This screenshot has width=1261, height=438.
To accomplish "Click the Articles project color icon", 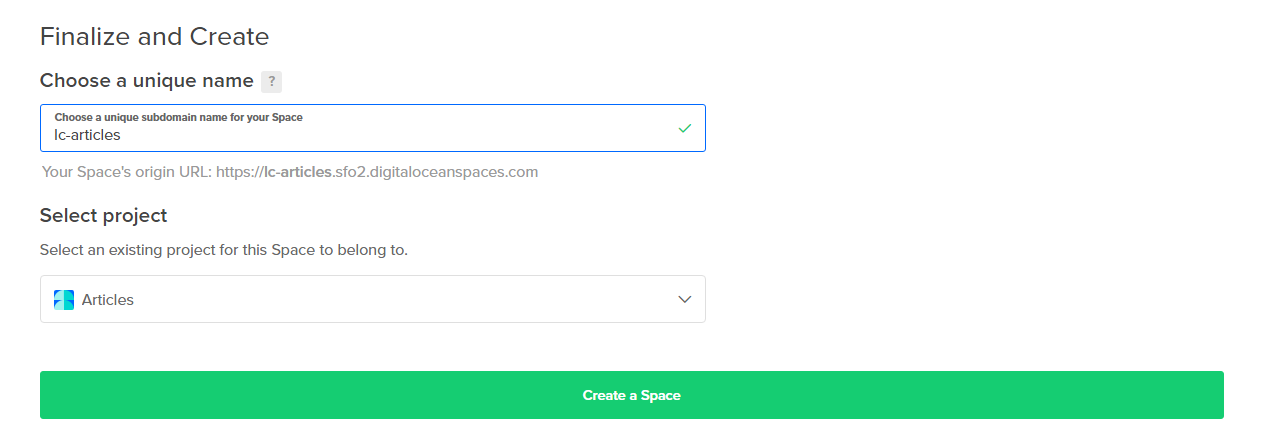I will click(x=64, y=300).
